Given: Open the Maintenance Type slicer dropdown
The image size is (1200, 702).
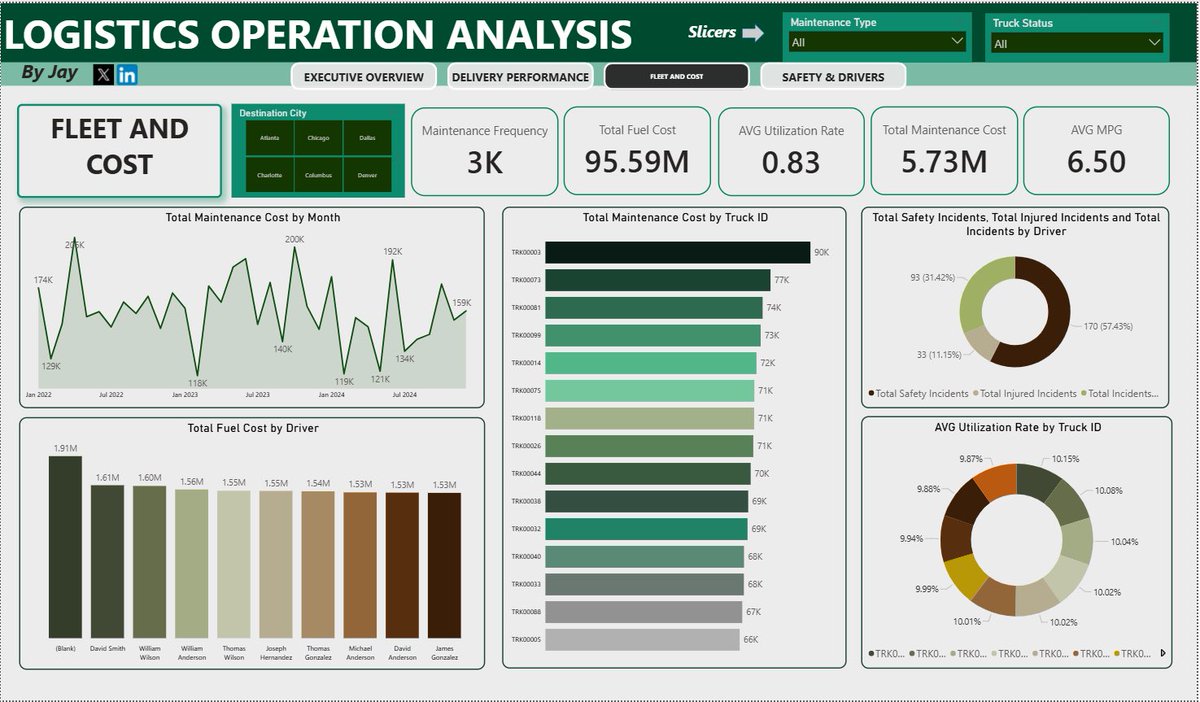Looking at the screenshot, I should (877, 42).
